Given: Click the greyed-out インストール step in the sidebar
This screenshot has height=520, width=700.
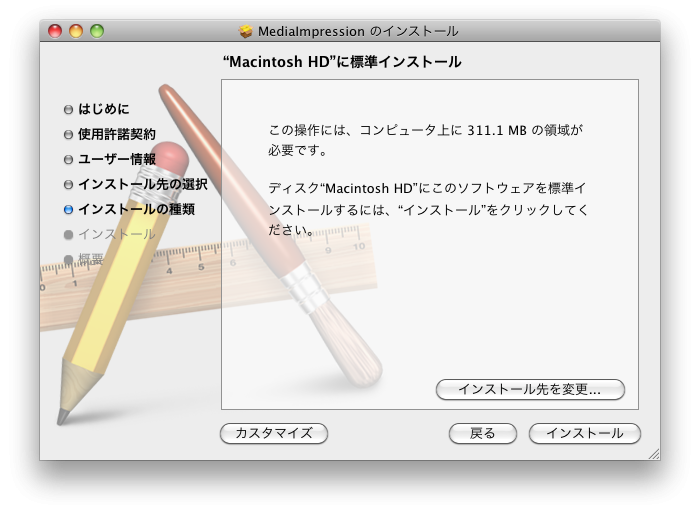Looking at the screenshot, I should (117, 234).
